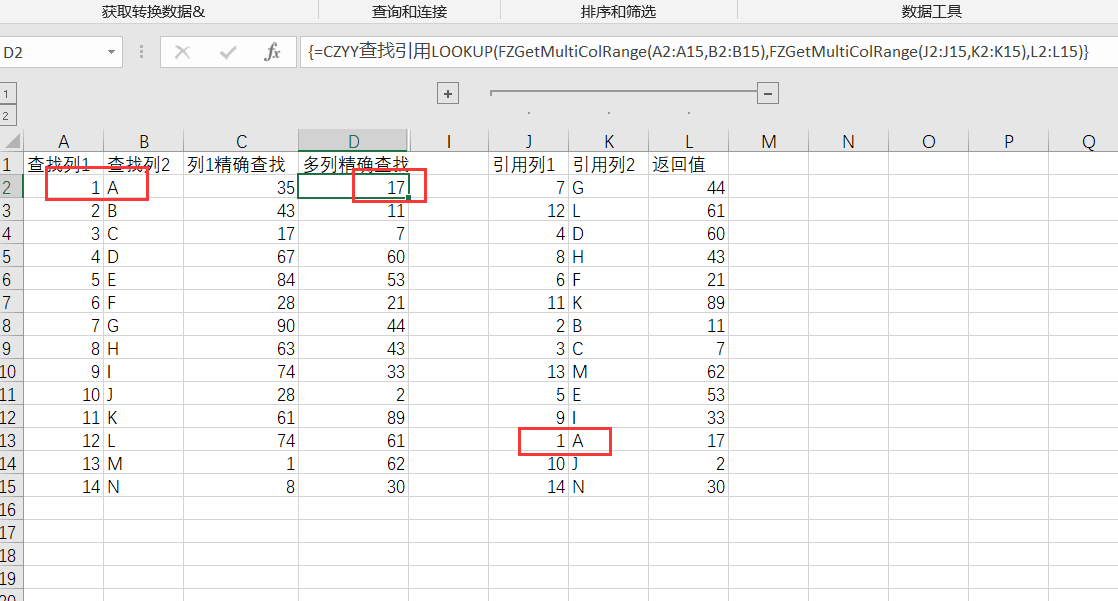Select cell C5 containing 67
The height and width of the screenshot is (601, 1118).
(241, 257)
